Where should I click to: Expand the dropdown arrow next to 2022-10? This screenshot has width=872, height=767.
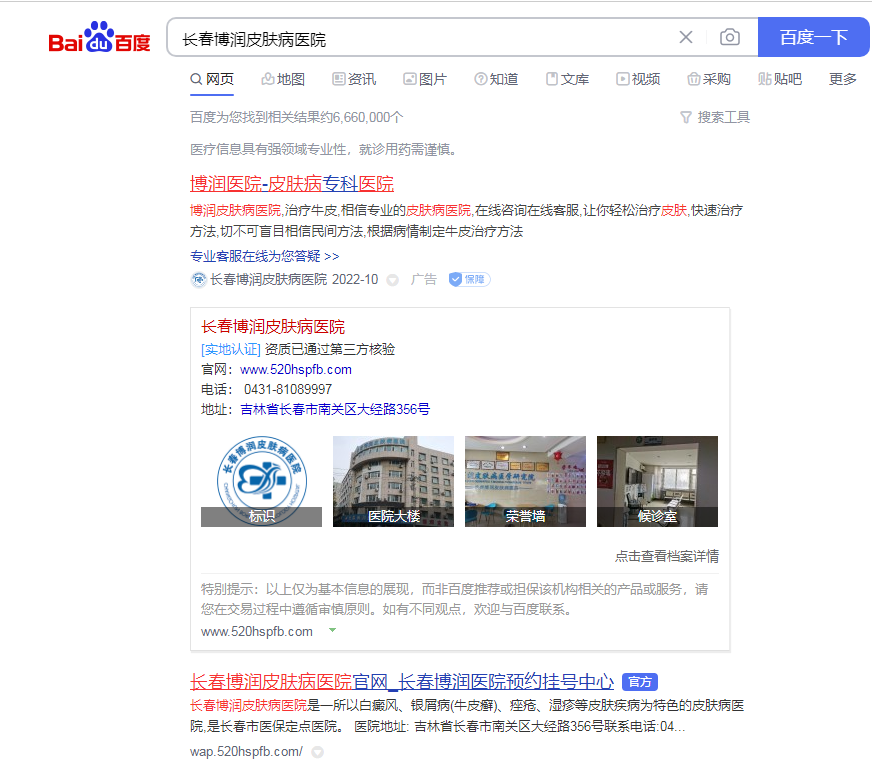tap(393, 280)
